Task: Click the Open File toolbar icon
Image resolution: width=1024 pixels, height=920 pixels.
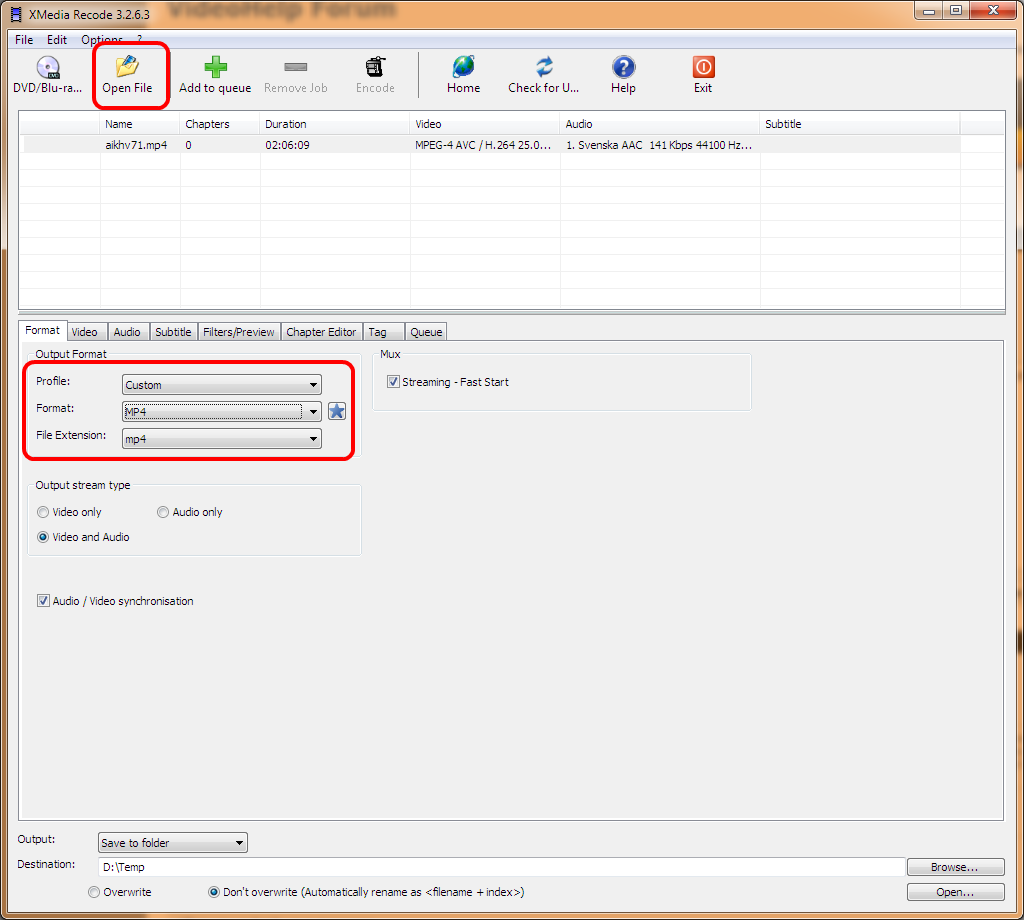Action: 127,74
